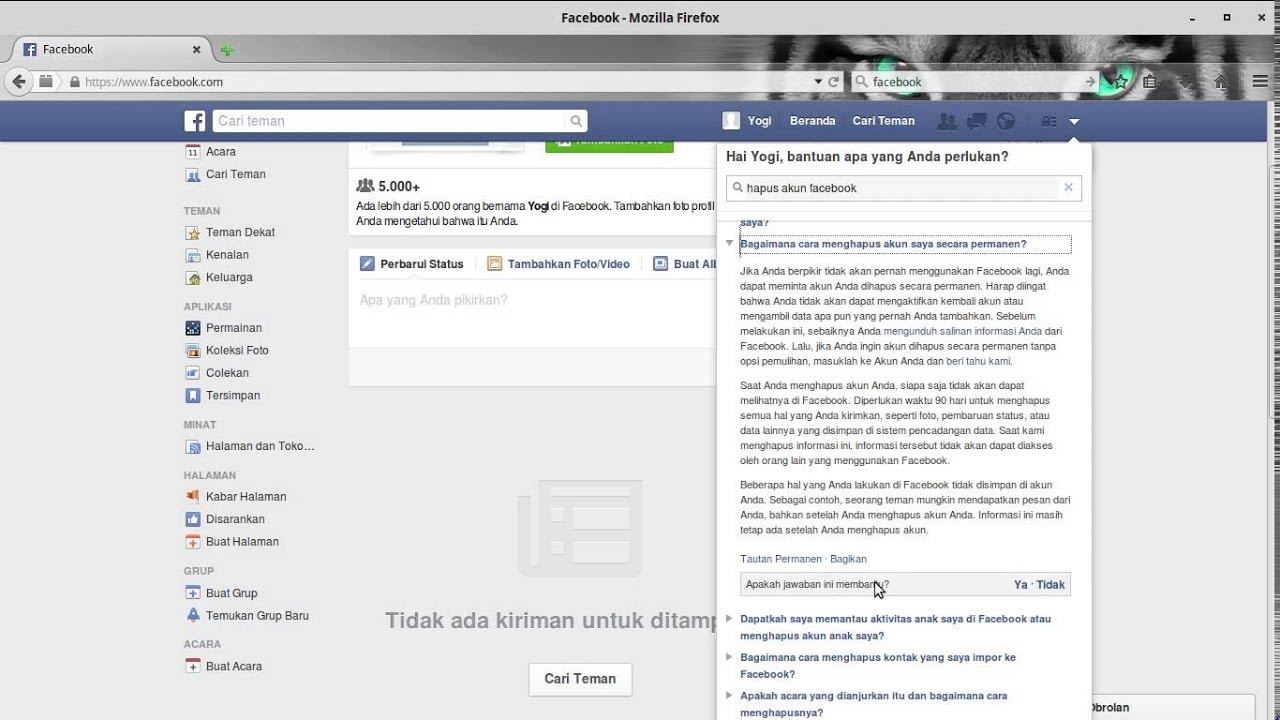
Task: Open the messages icon in the blue bar
Action: pyautogui.click(x=977, y=121)
